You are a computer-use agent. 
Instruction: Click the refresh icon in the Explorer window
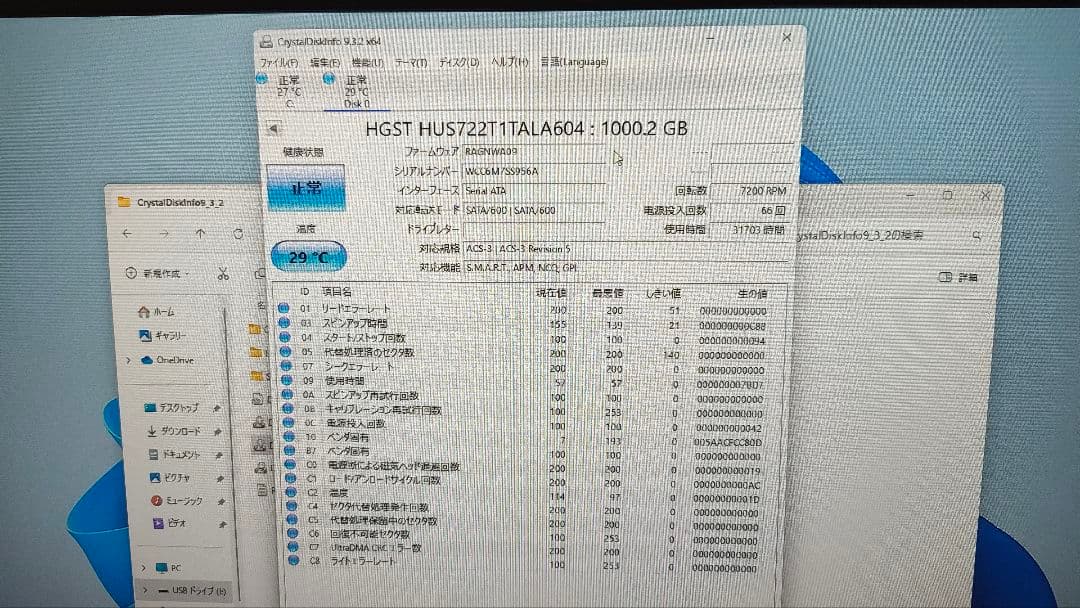click(238, 234)
